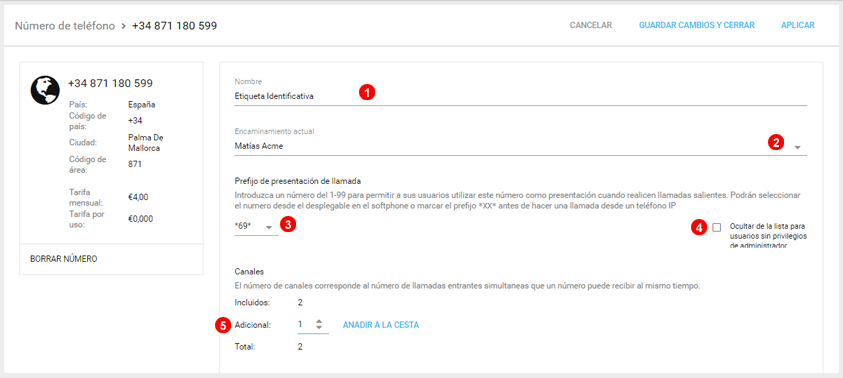The image size is (843, 378).
Task: Open the Número de teléfono breadcrumb
Action: (x=65, y=25)
